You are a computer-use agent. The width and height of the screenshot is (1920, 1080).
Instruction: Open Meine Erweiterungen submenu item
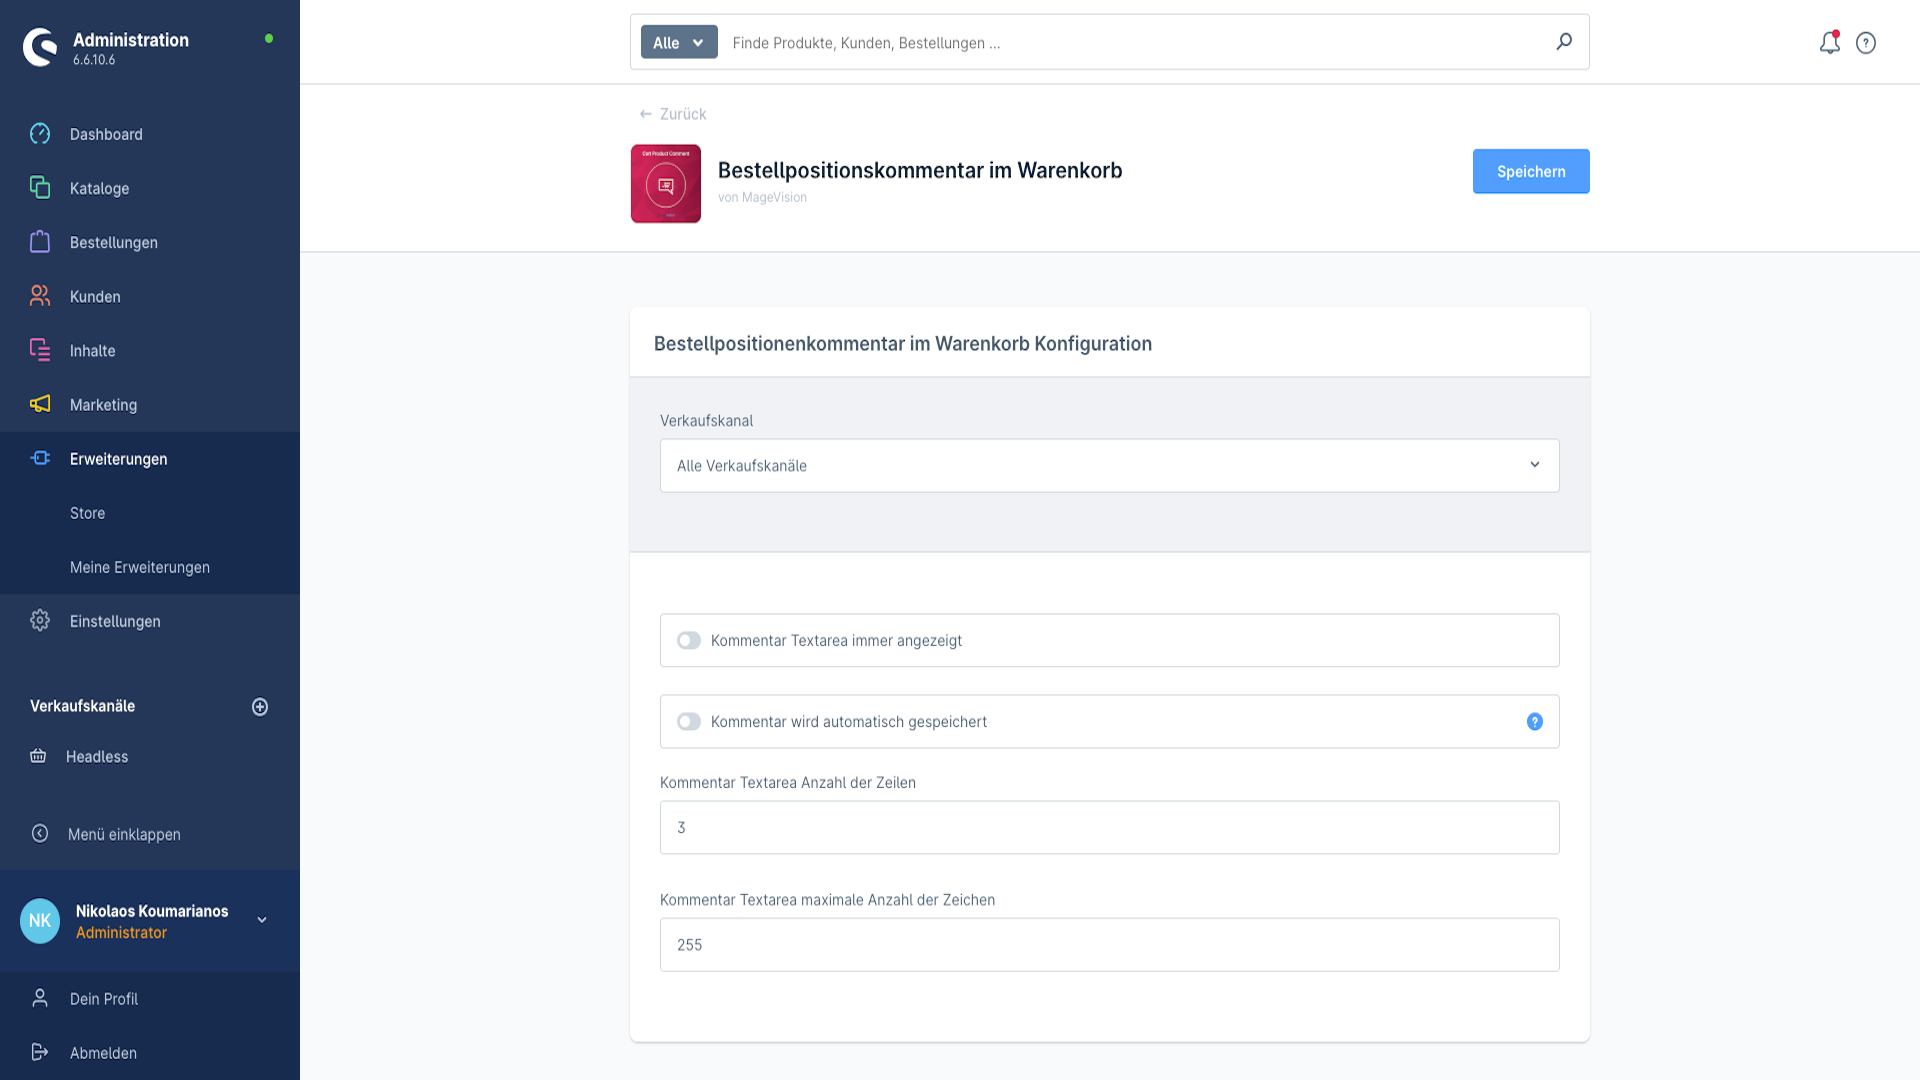click(140, 567)
